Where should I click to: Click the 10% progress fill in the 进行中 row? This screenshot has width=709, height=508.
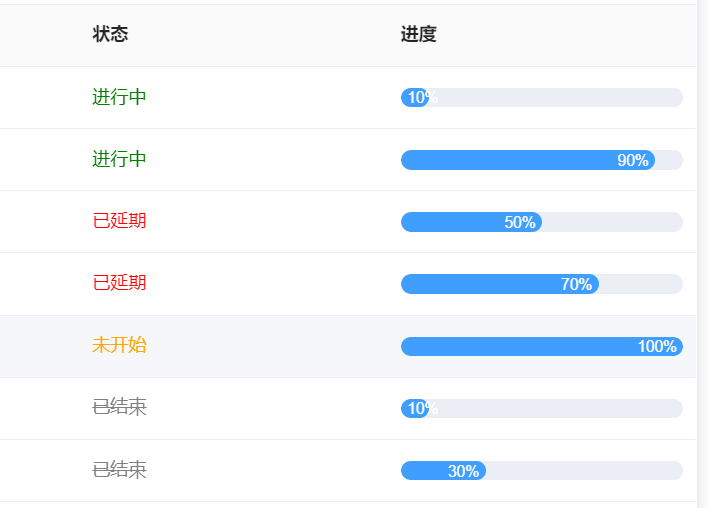tap(415, 98)
